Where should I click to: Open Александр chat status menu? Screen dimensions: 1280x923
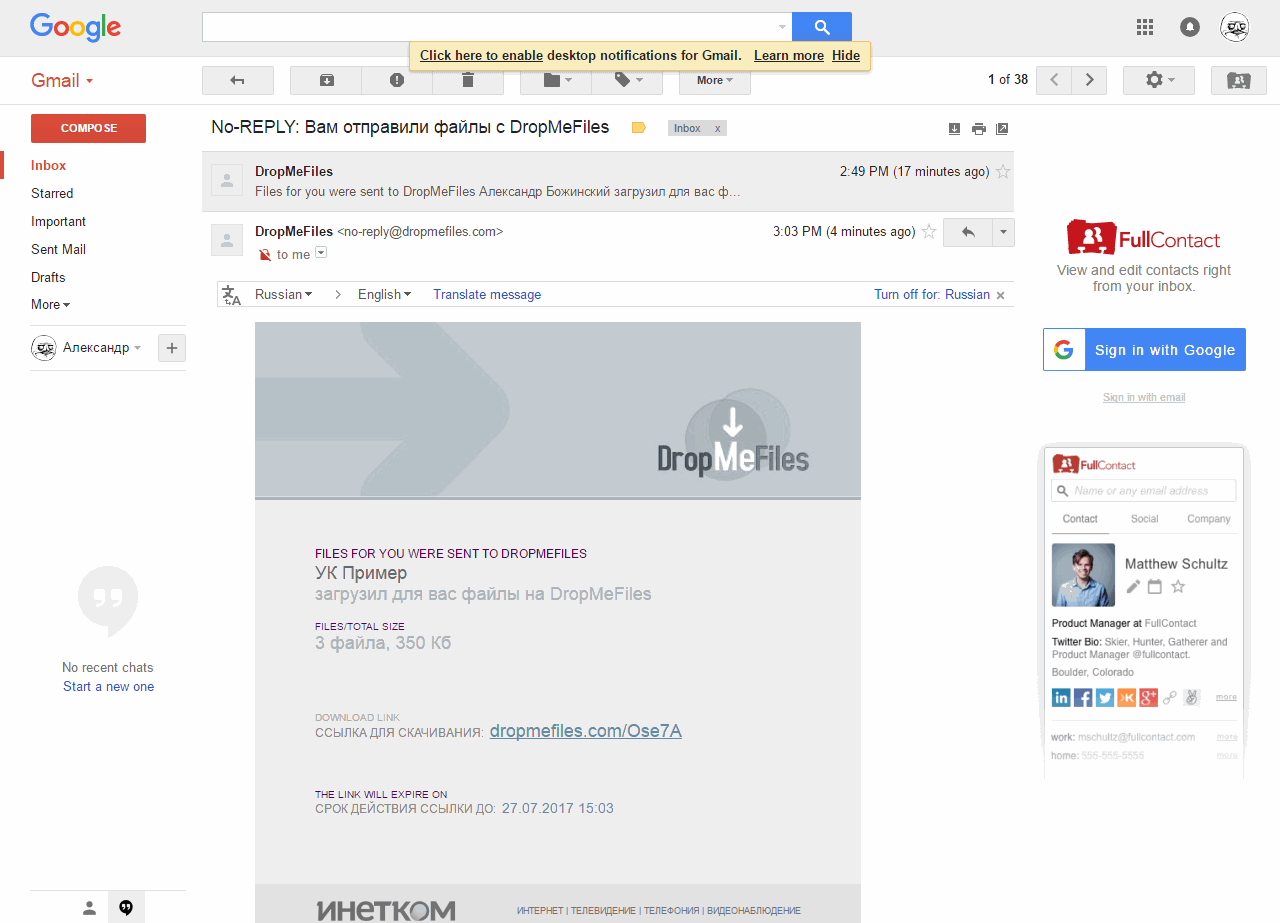(x=101, y=348)
